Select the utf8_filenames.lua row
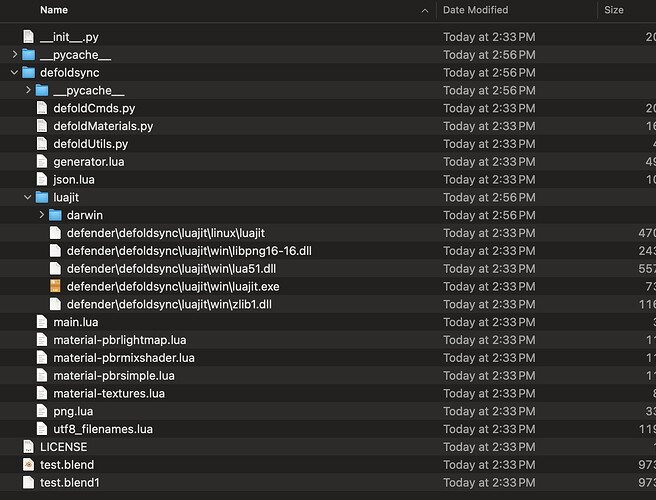The width and height of the screenshot is (656, 500). pyautogui.click(x=102, y=429)
